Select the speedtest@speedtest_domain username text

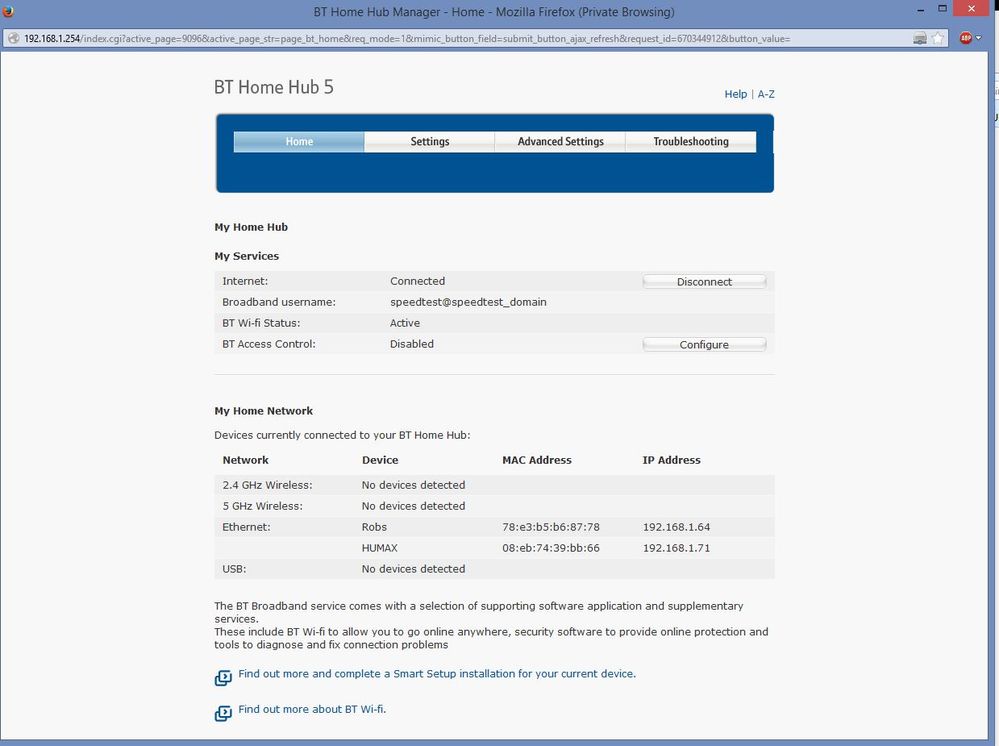point(468,302)
